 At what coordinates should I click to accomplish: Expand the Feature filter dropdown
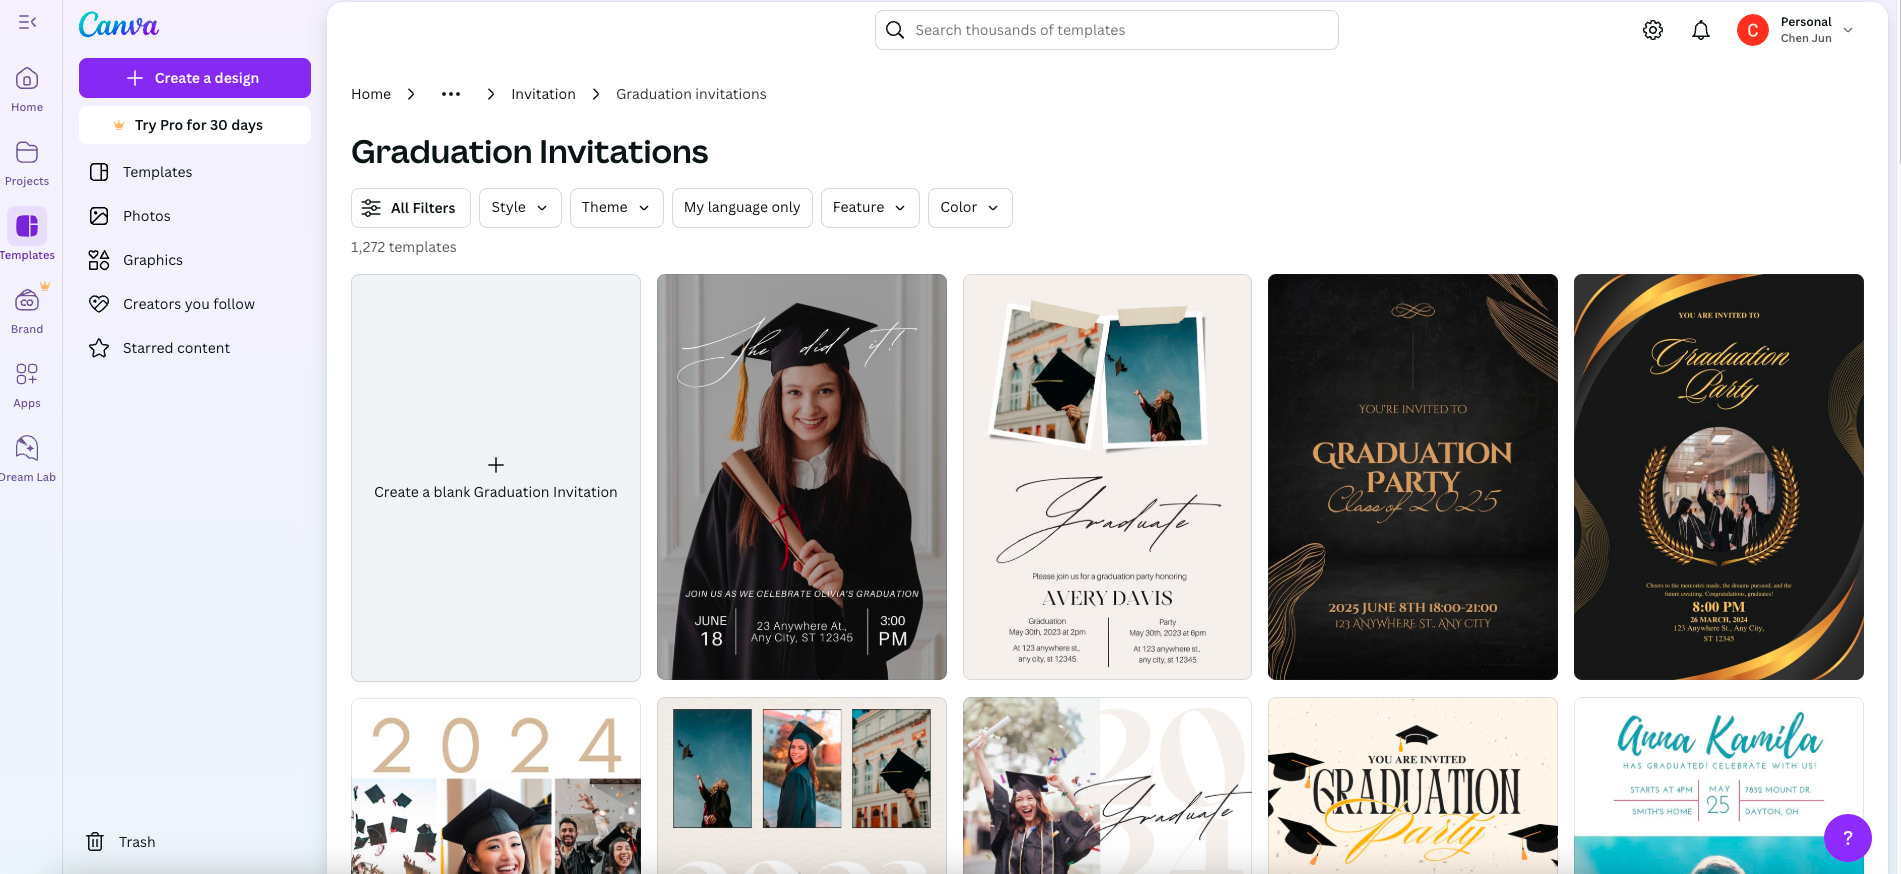pyautogui.click(x=870, y=208)
